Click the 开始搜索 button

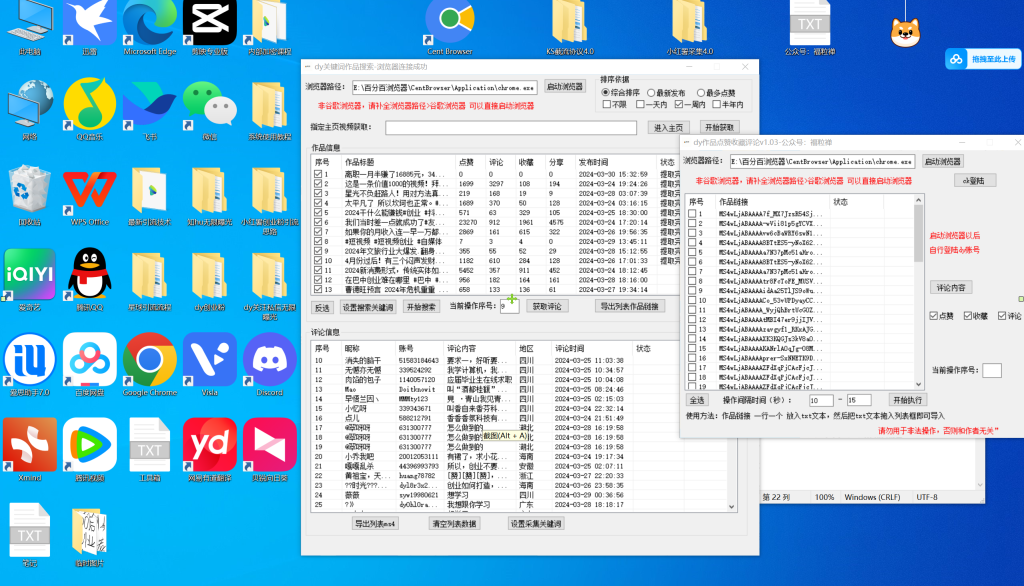tap(421, 307)
